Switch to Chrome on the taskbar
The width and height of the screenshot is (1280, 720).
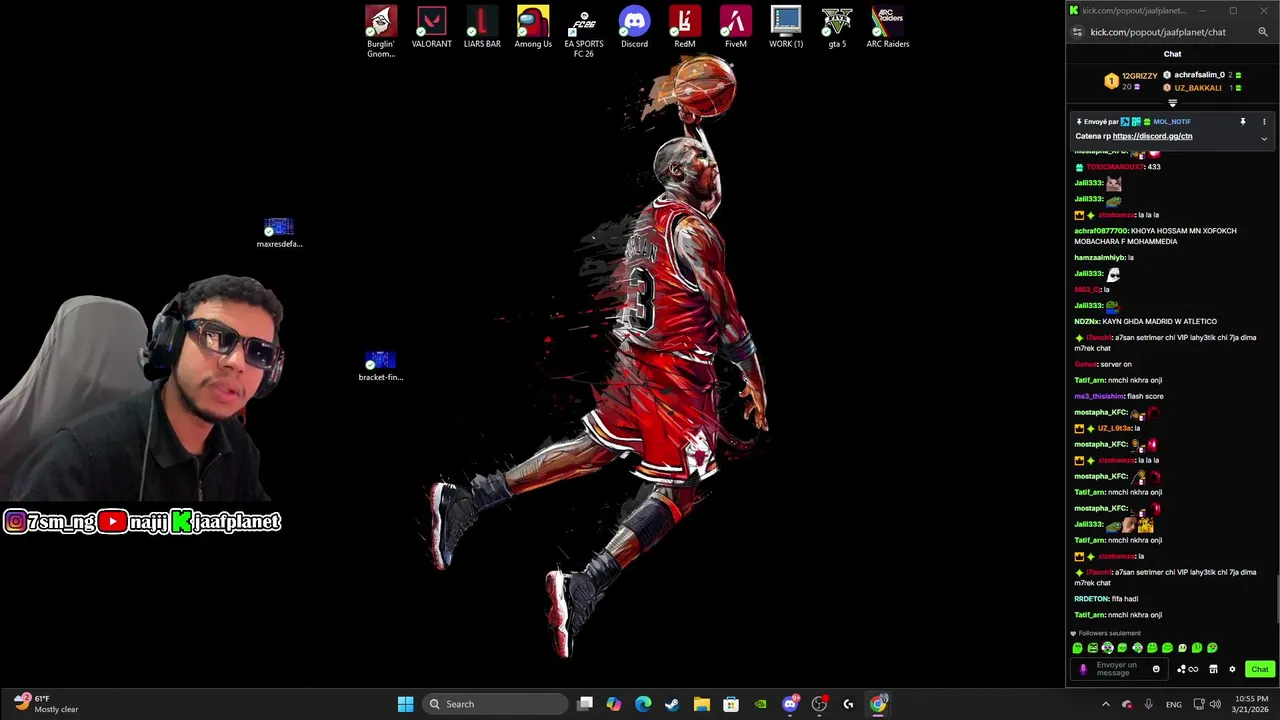pyautogui.click(x=878, y=704)
